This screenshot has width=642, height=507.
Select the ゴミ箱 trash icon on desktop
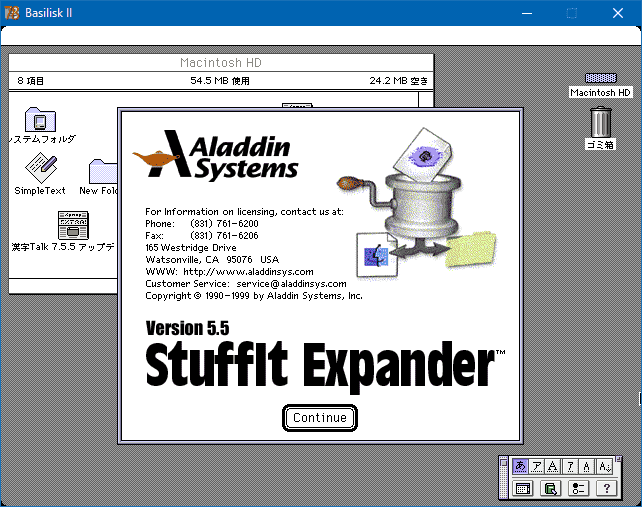click(601, 122)
